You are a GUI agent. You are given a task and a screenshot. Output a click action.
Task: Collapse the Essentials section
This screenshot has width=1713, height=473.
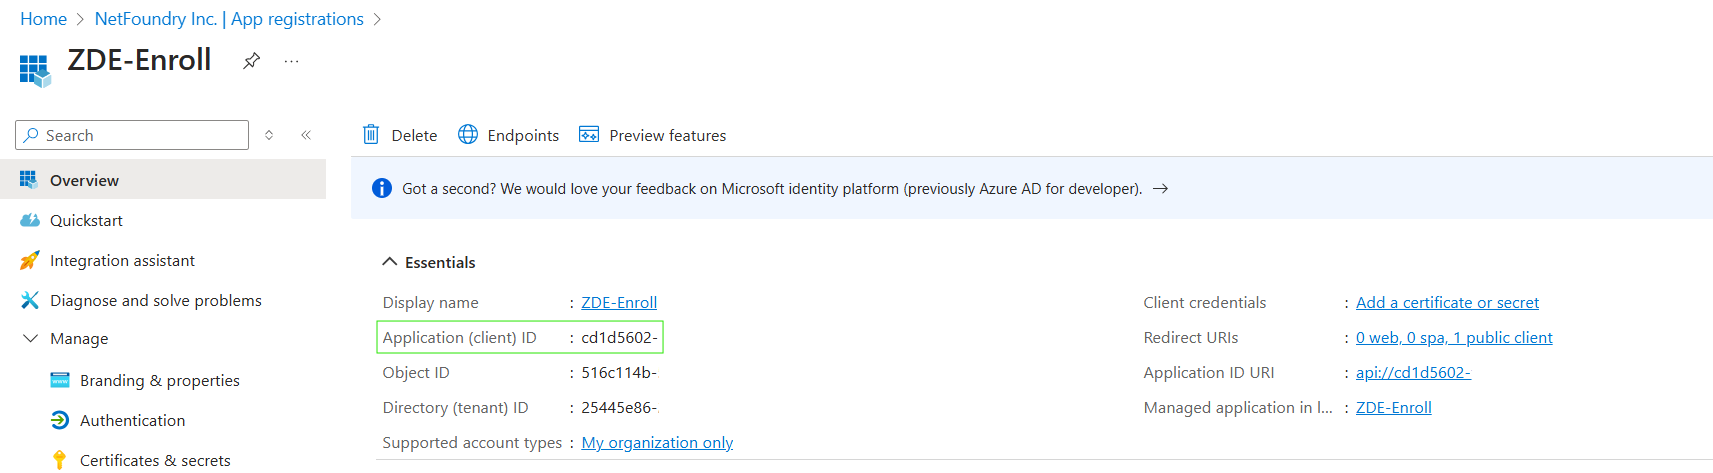pyautogui.click(x=389, y=262)
